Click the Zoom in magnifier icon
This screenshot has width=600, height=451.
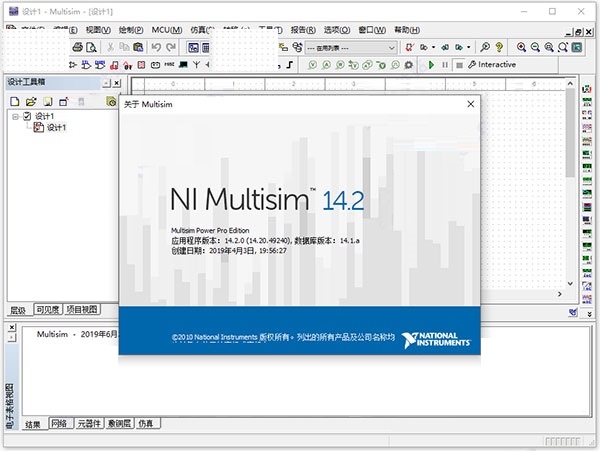tap(521, 47)
